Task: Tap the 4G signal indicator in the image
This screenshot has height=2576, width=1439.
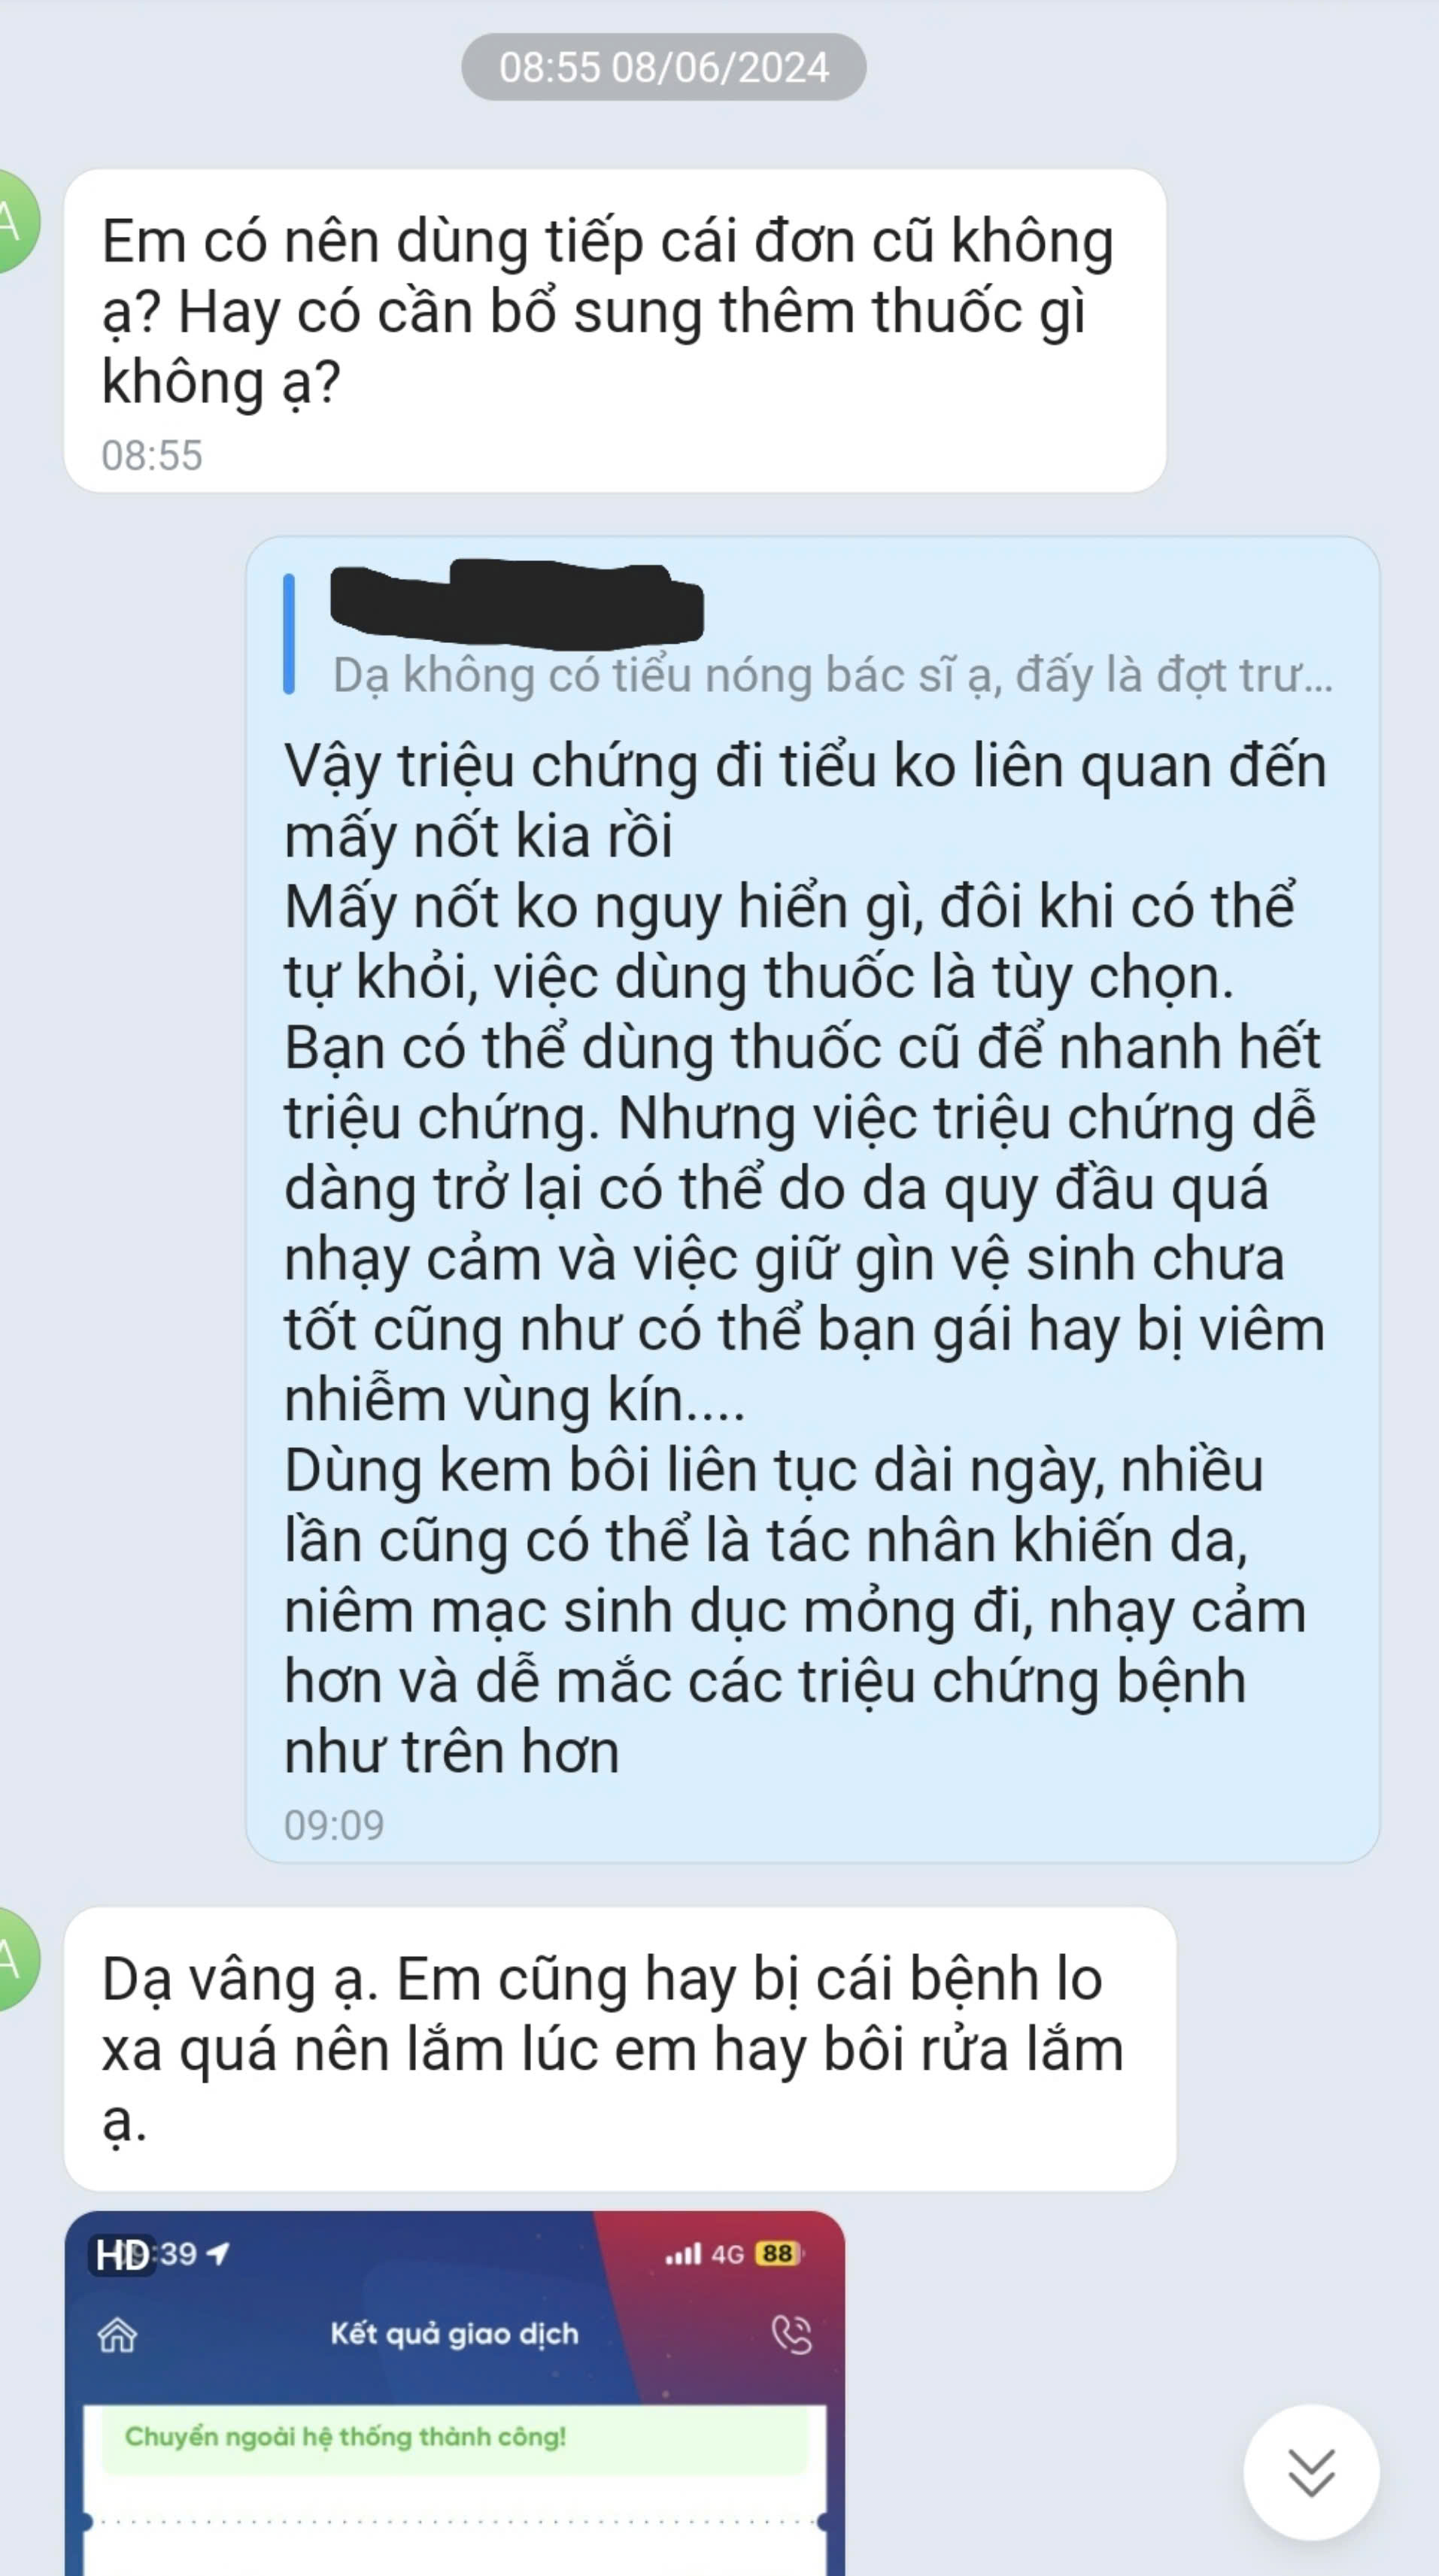Action: (x=727, y=2254)
